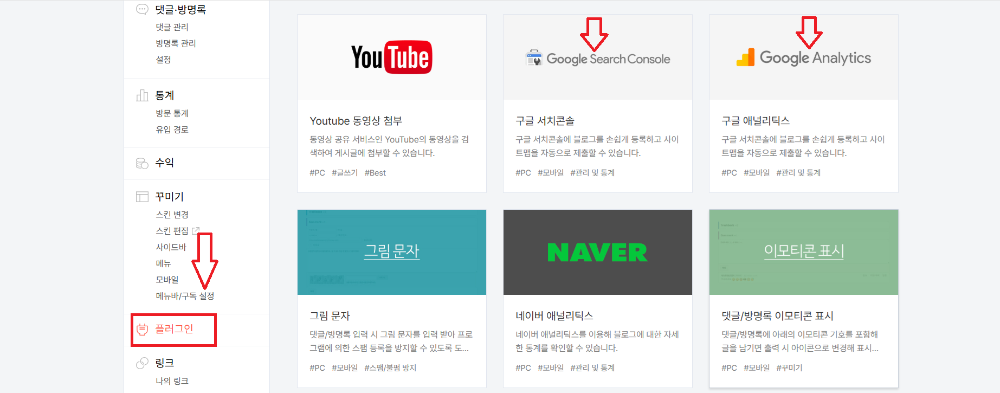Screen dimensions: 1000x393
Task: Click the #글쓰기 tag on the Youtube card
Action: (344, 172)
